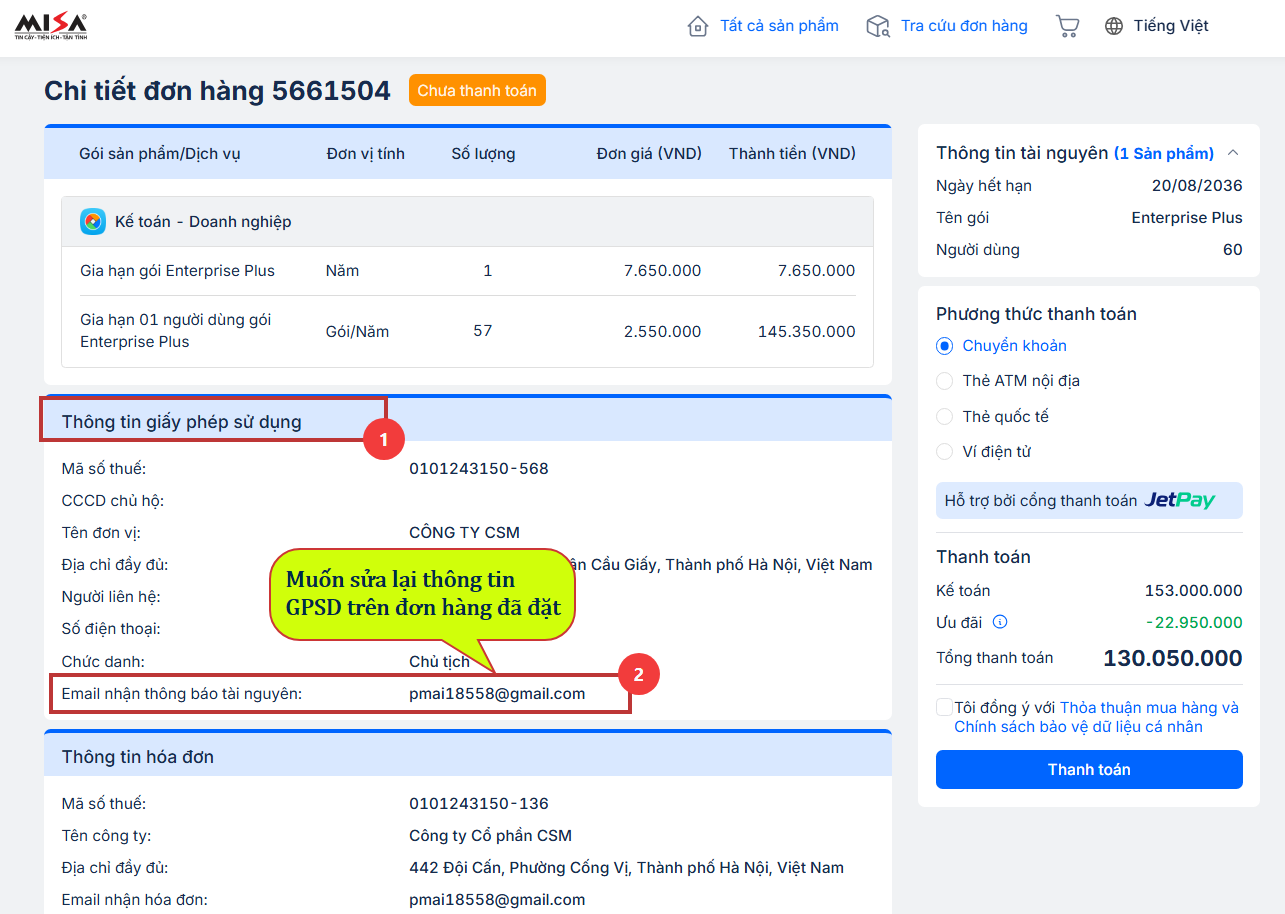Click the unit name CÔNG TY CSM
The width and height of the screenshot is (1285, 914).
[464, 533]
